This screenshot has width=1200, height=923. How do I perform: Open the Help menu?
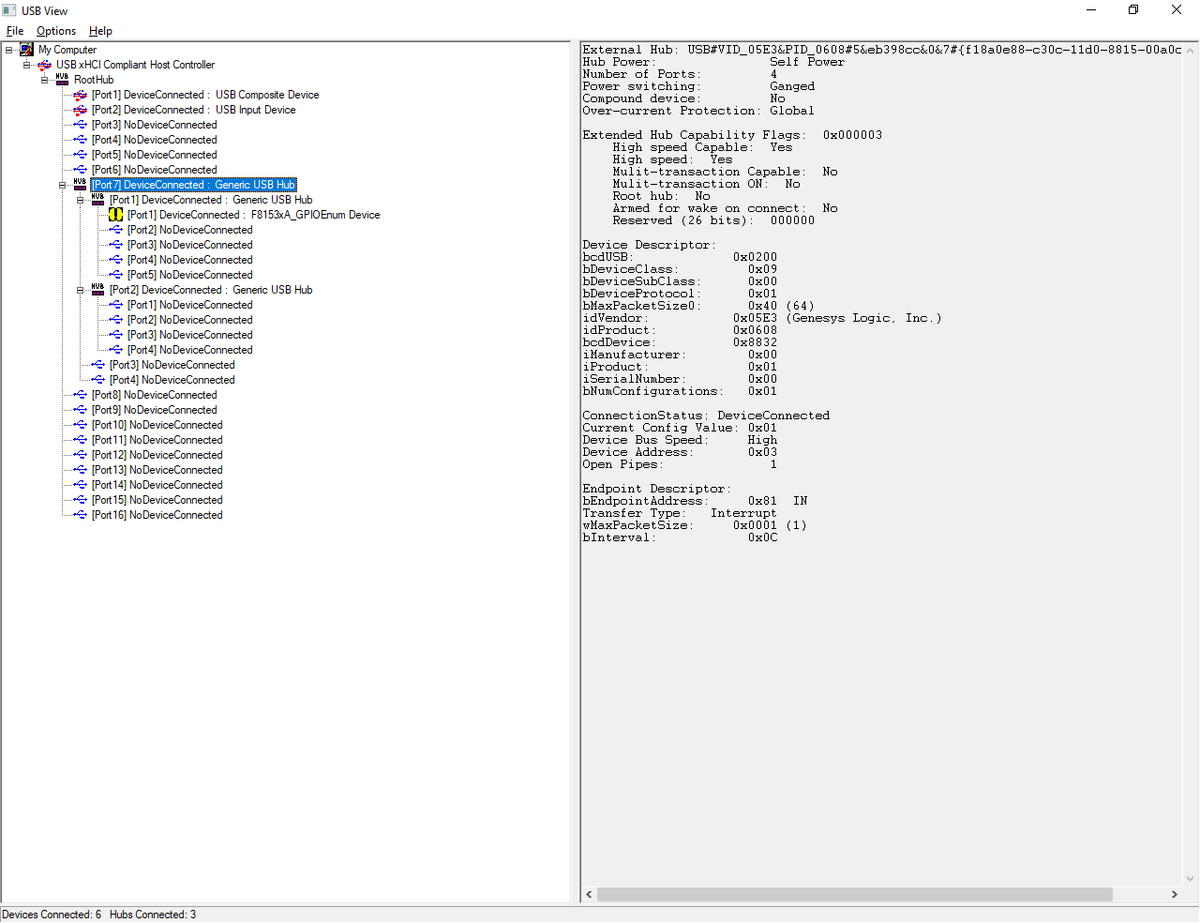100,31
